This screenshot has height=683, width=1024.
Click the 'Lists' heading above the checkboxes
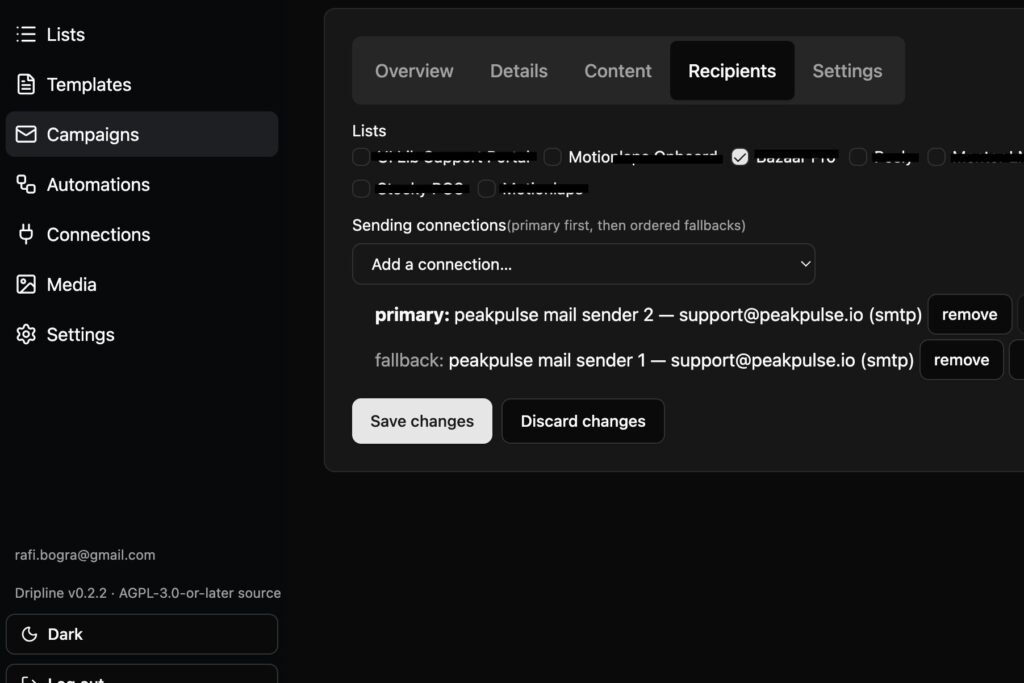(369, 131)
